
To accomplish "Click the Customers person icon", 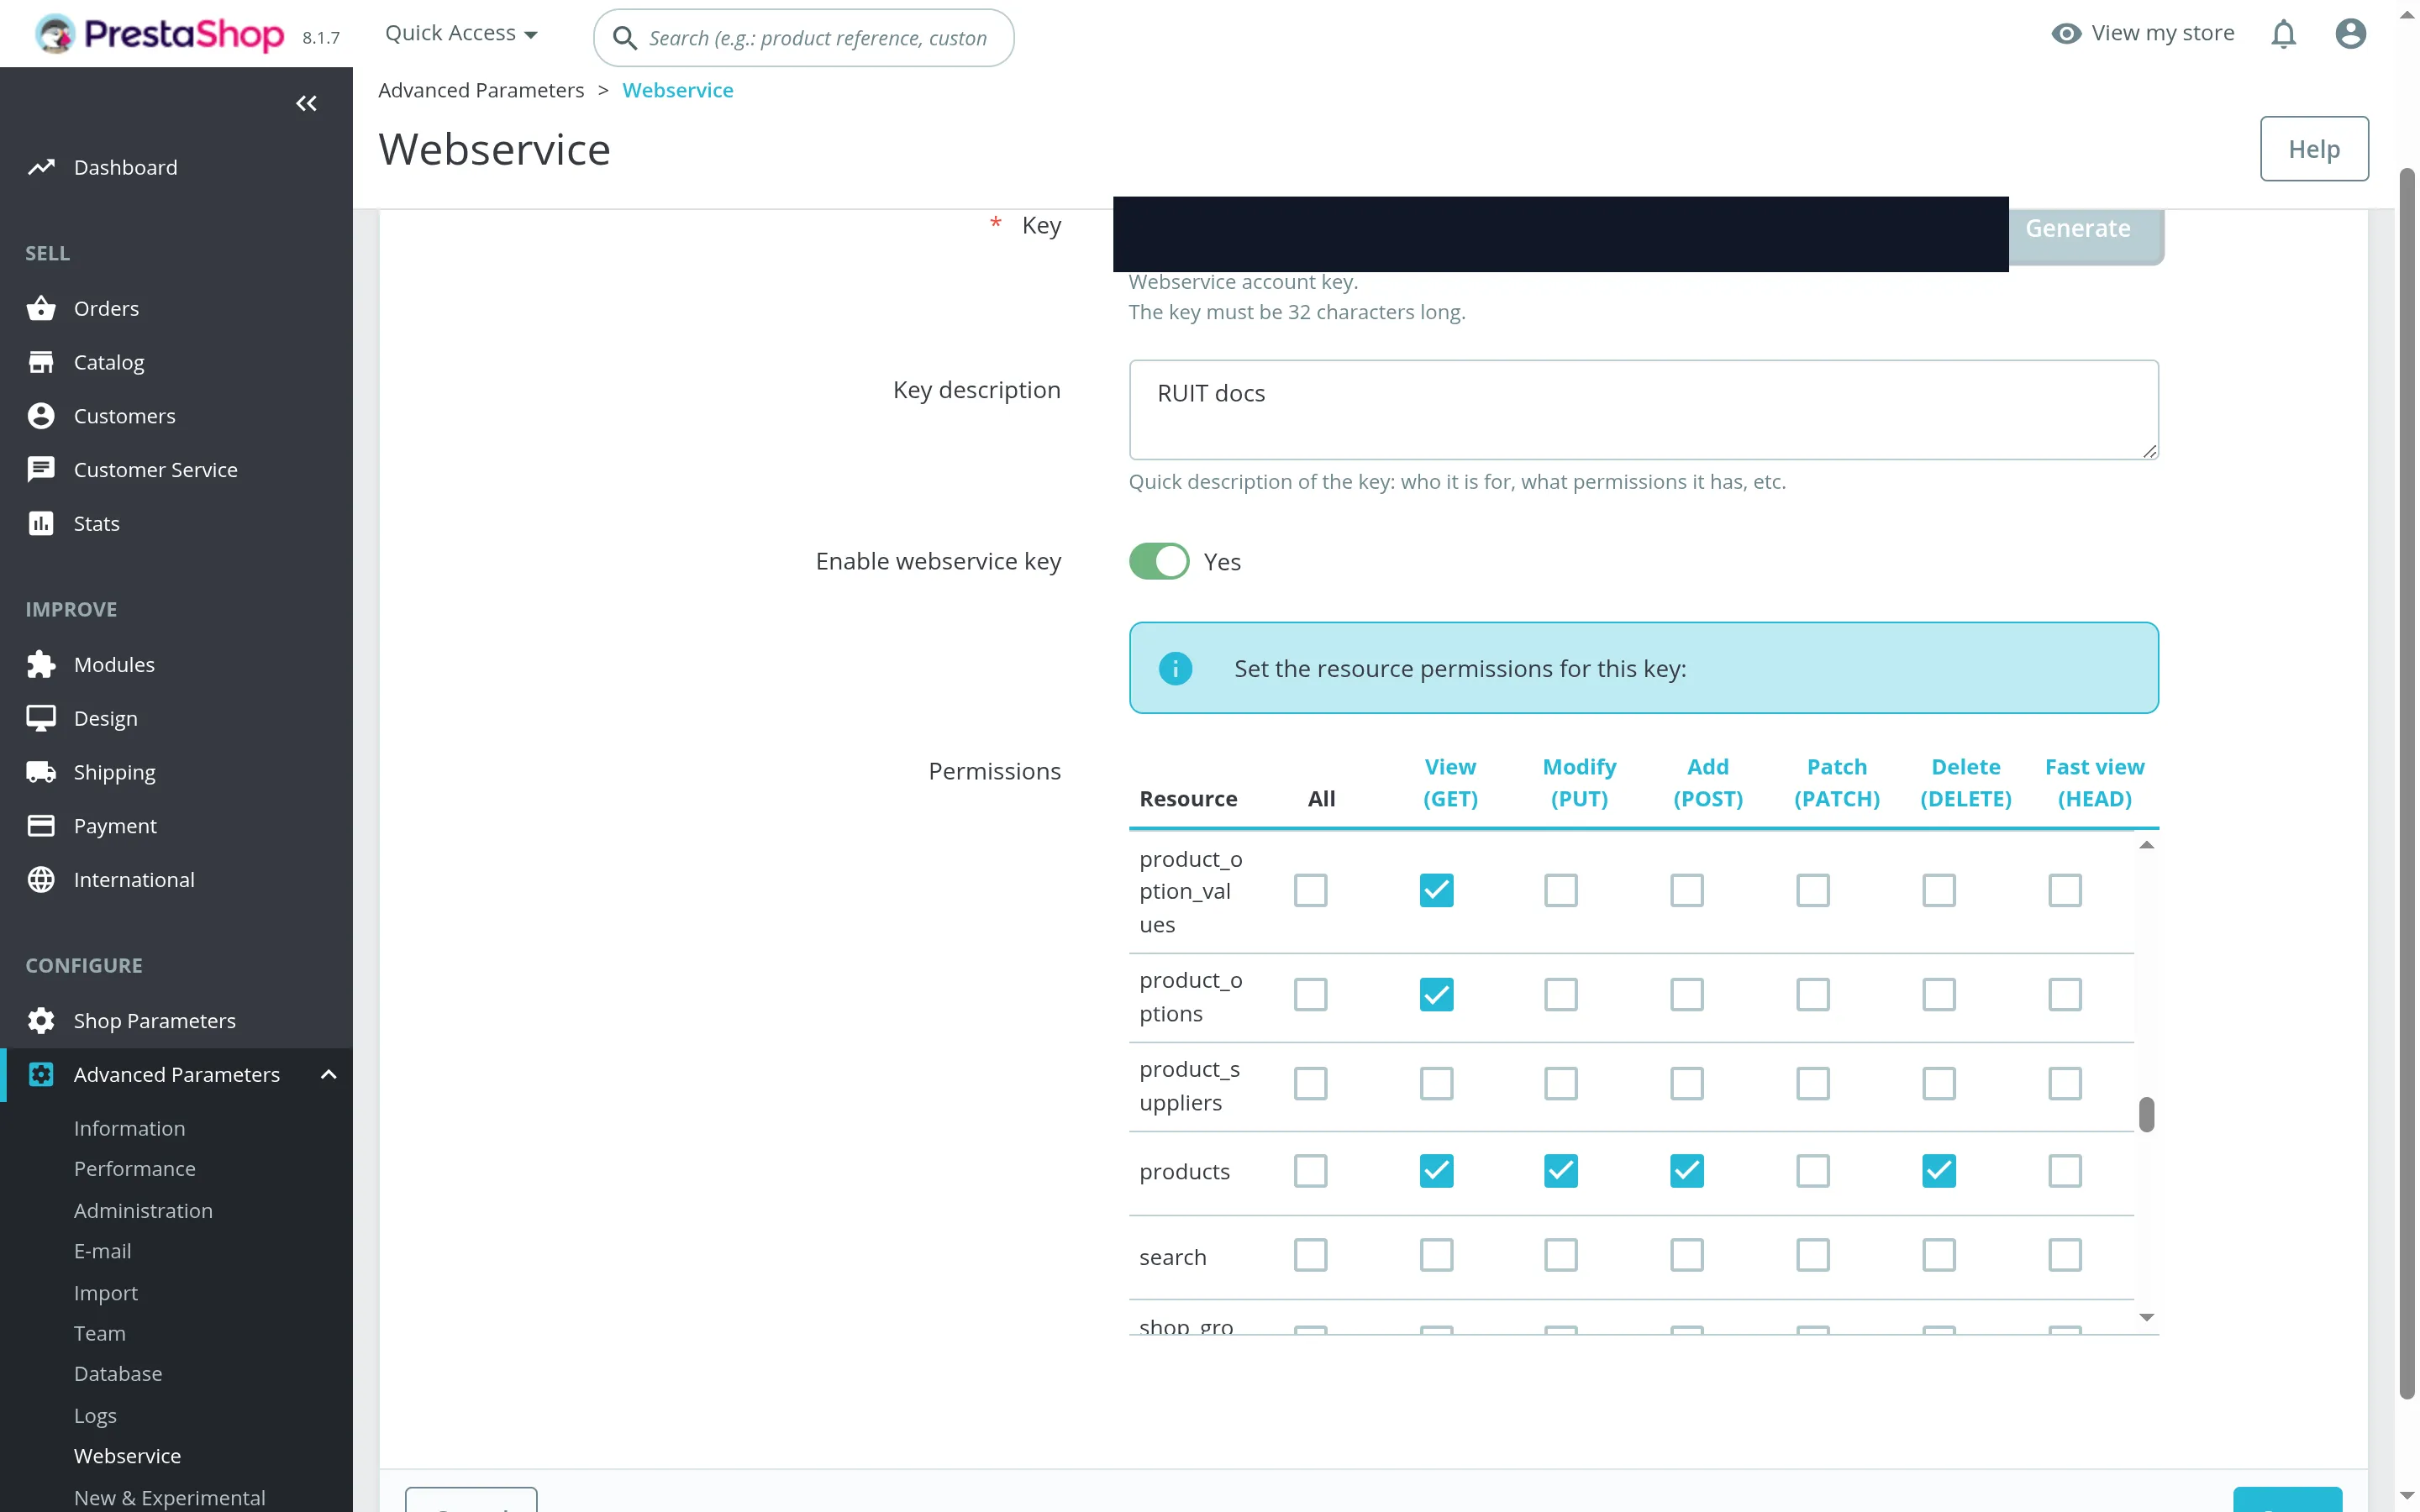I will [41, 416].
